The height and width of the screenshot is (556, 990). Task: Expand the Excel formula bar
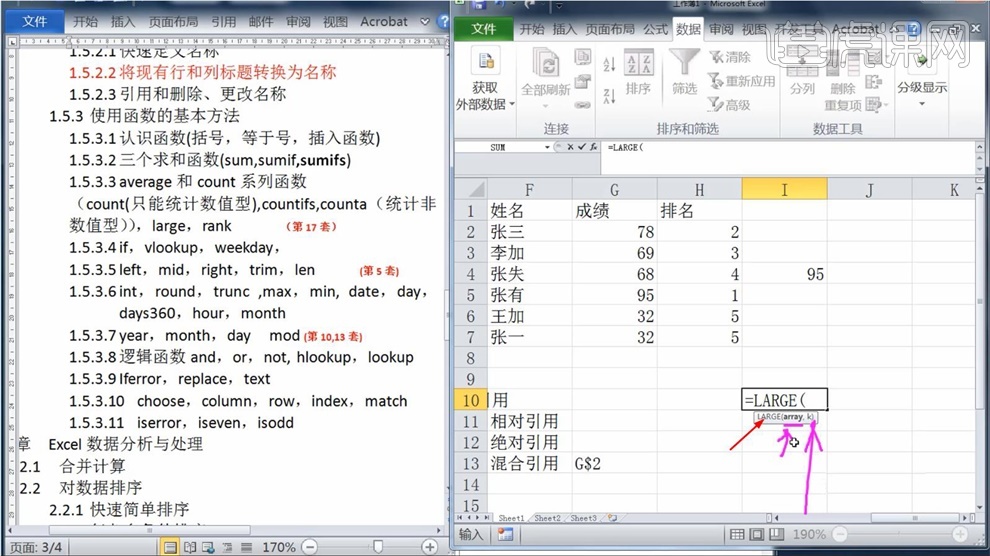pos(979,148)
